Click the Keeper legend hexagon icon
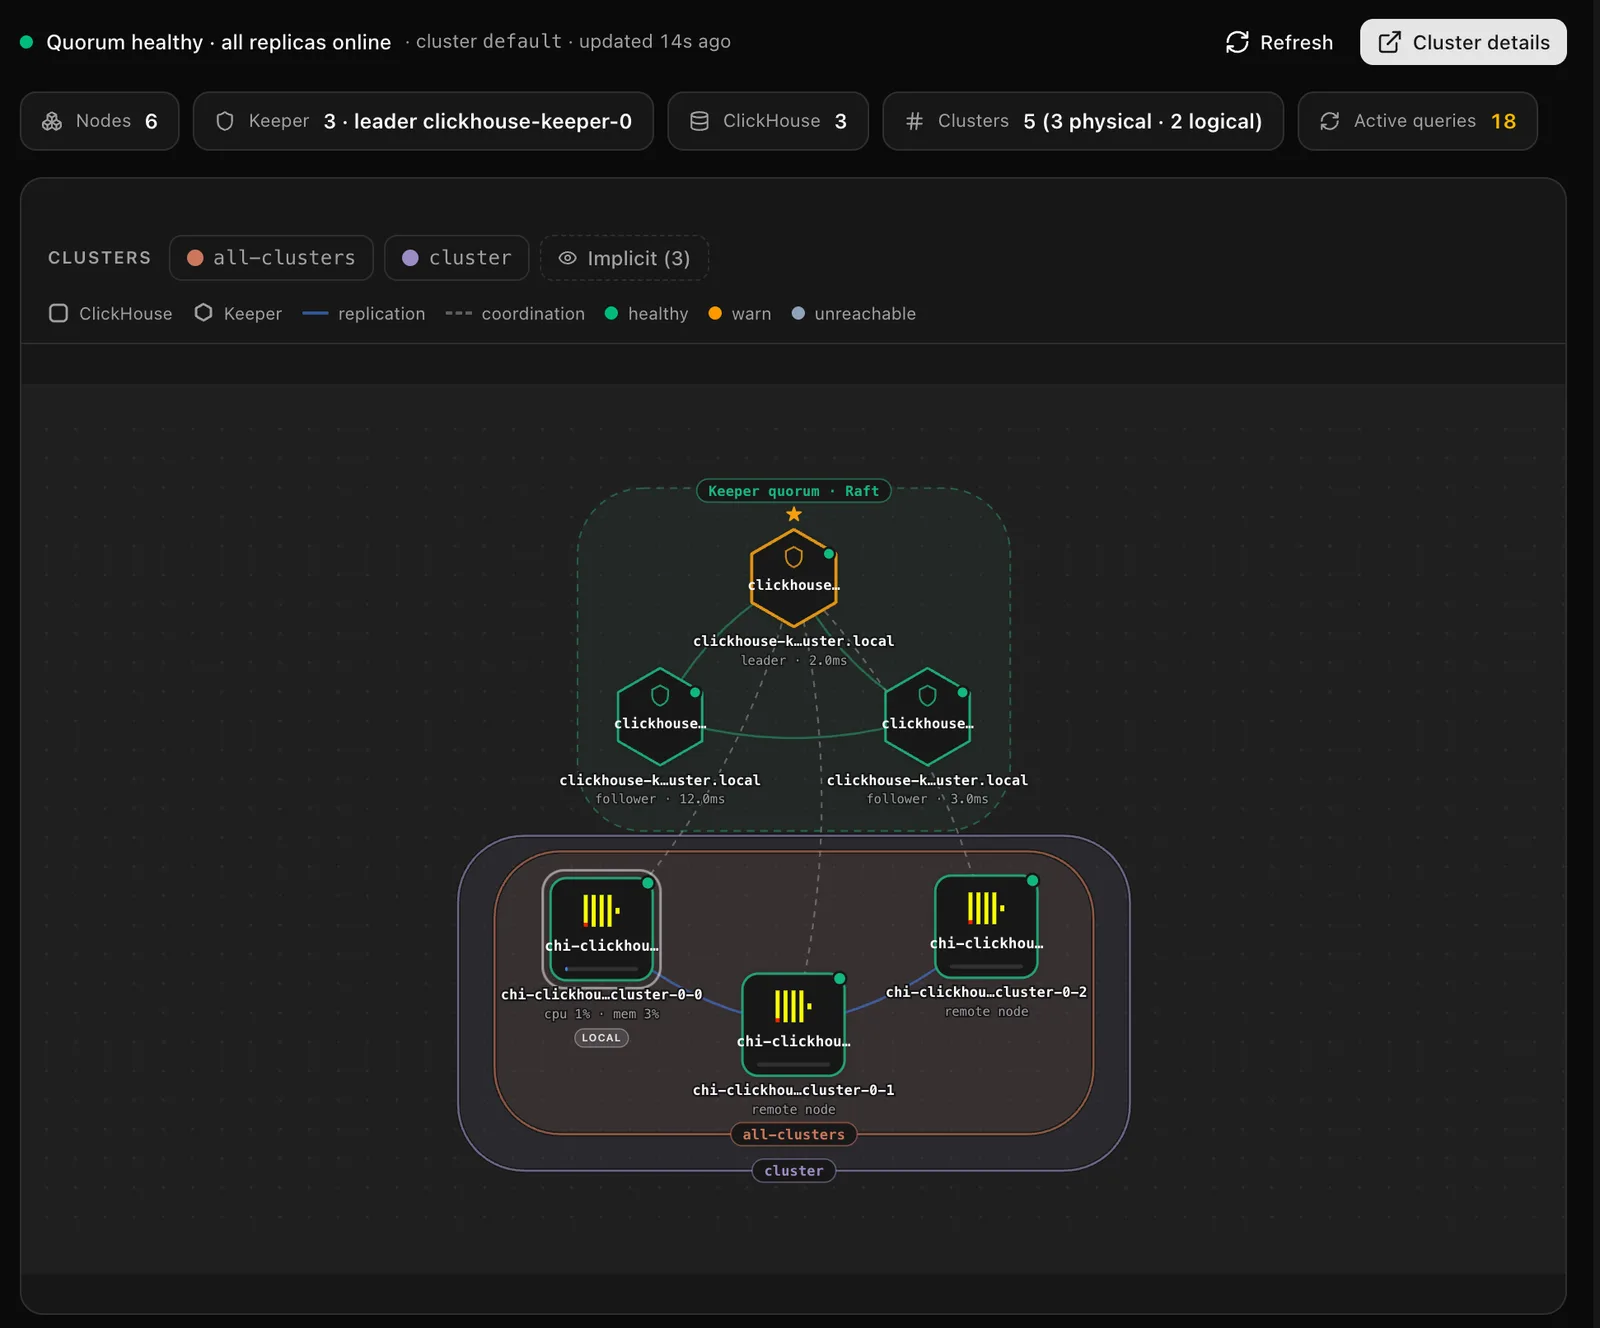The height and width of the screenshot is (1328, 1600). (203, 313)
